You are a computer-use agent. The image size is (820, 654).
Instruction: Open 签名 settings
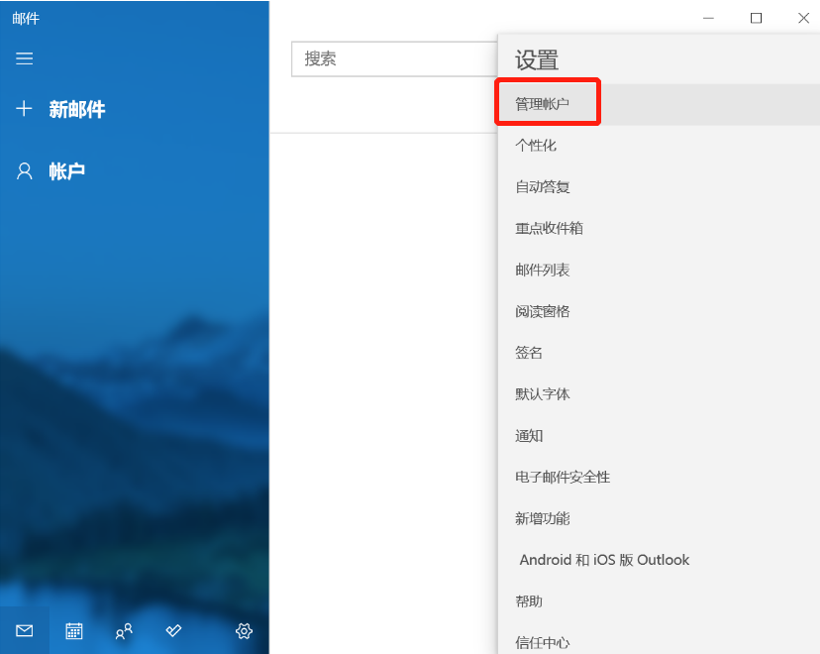[x=659, y=352]
